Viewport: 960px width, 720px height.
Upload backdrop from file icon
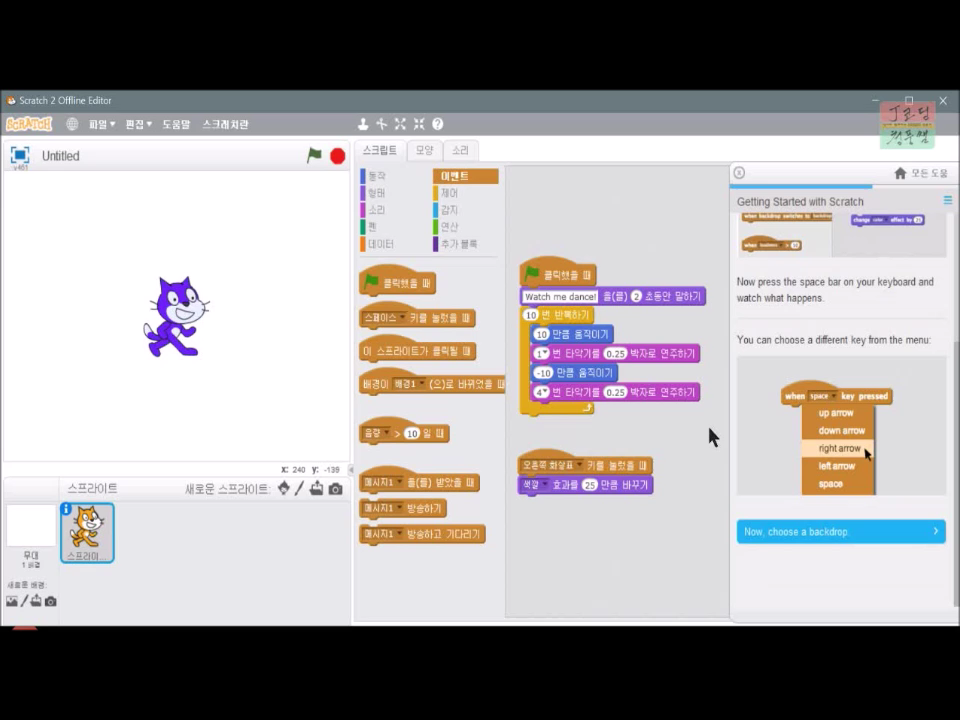click(36, 601)
